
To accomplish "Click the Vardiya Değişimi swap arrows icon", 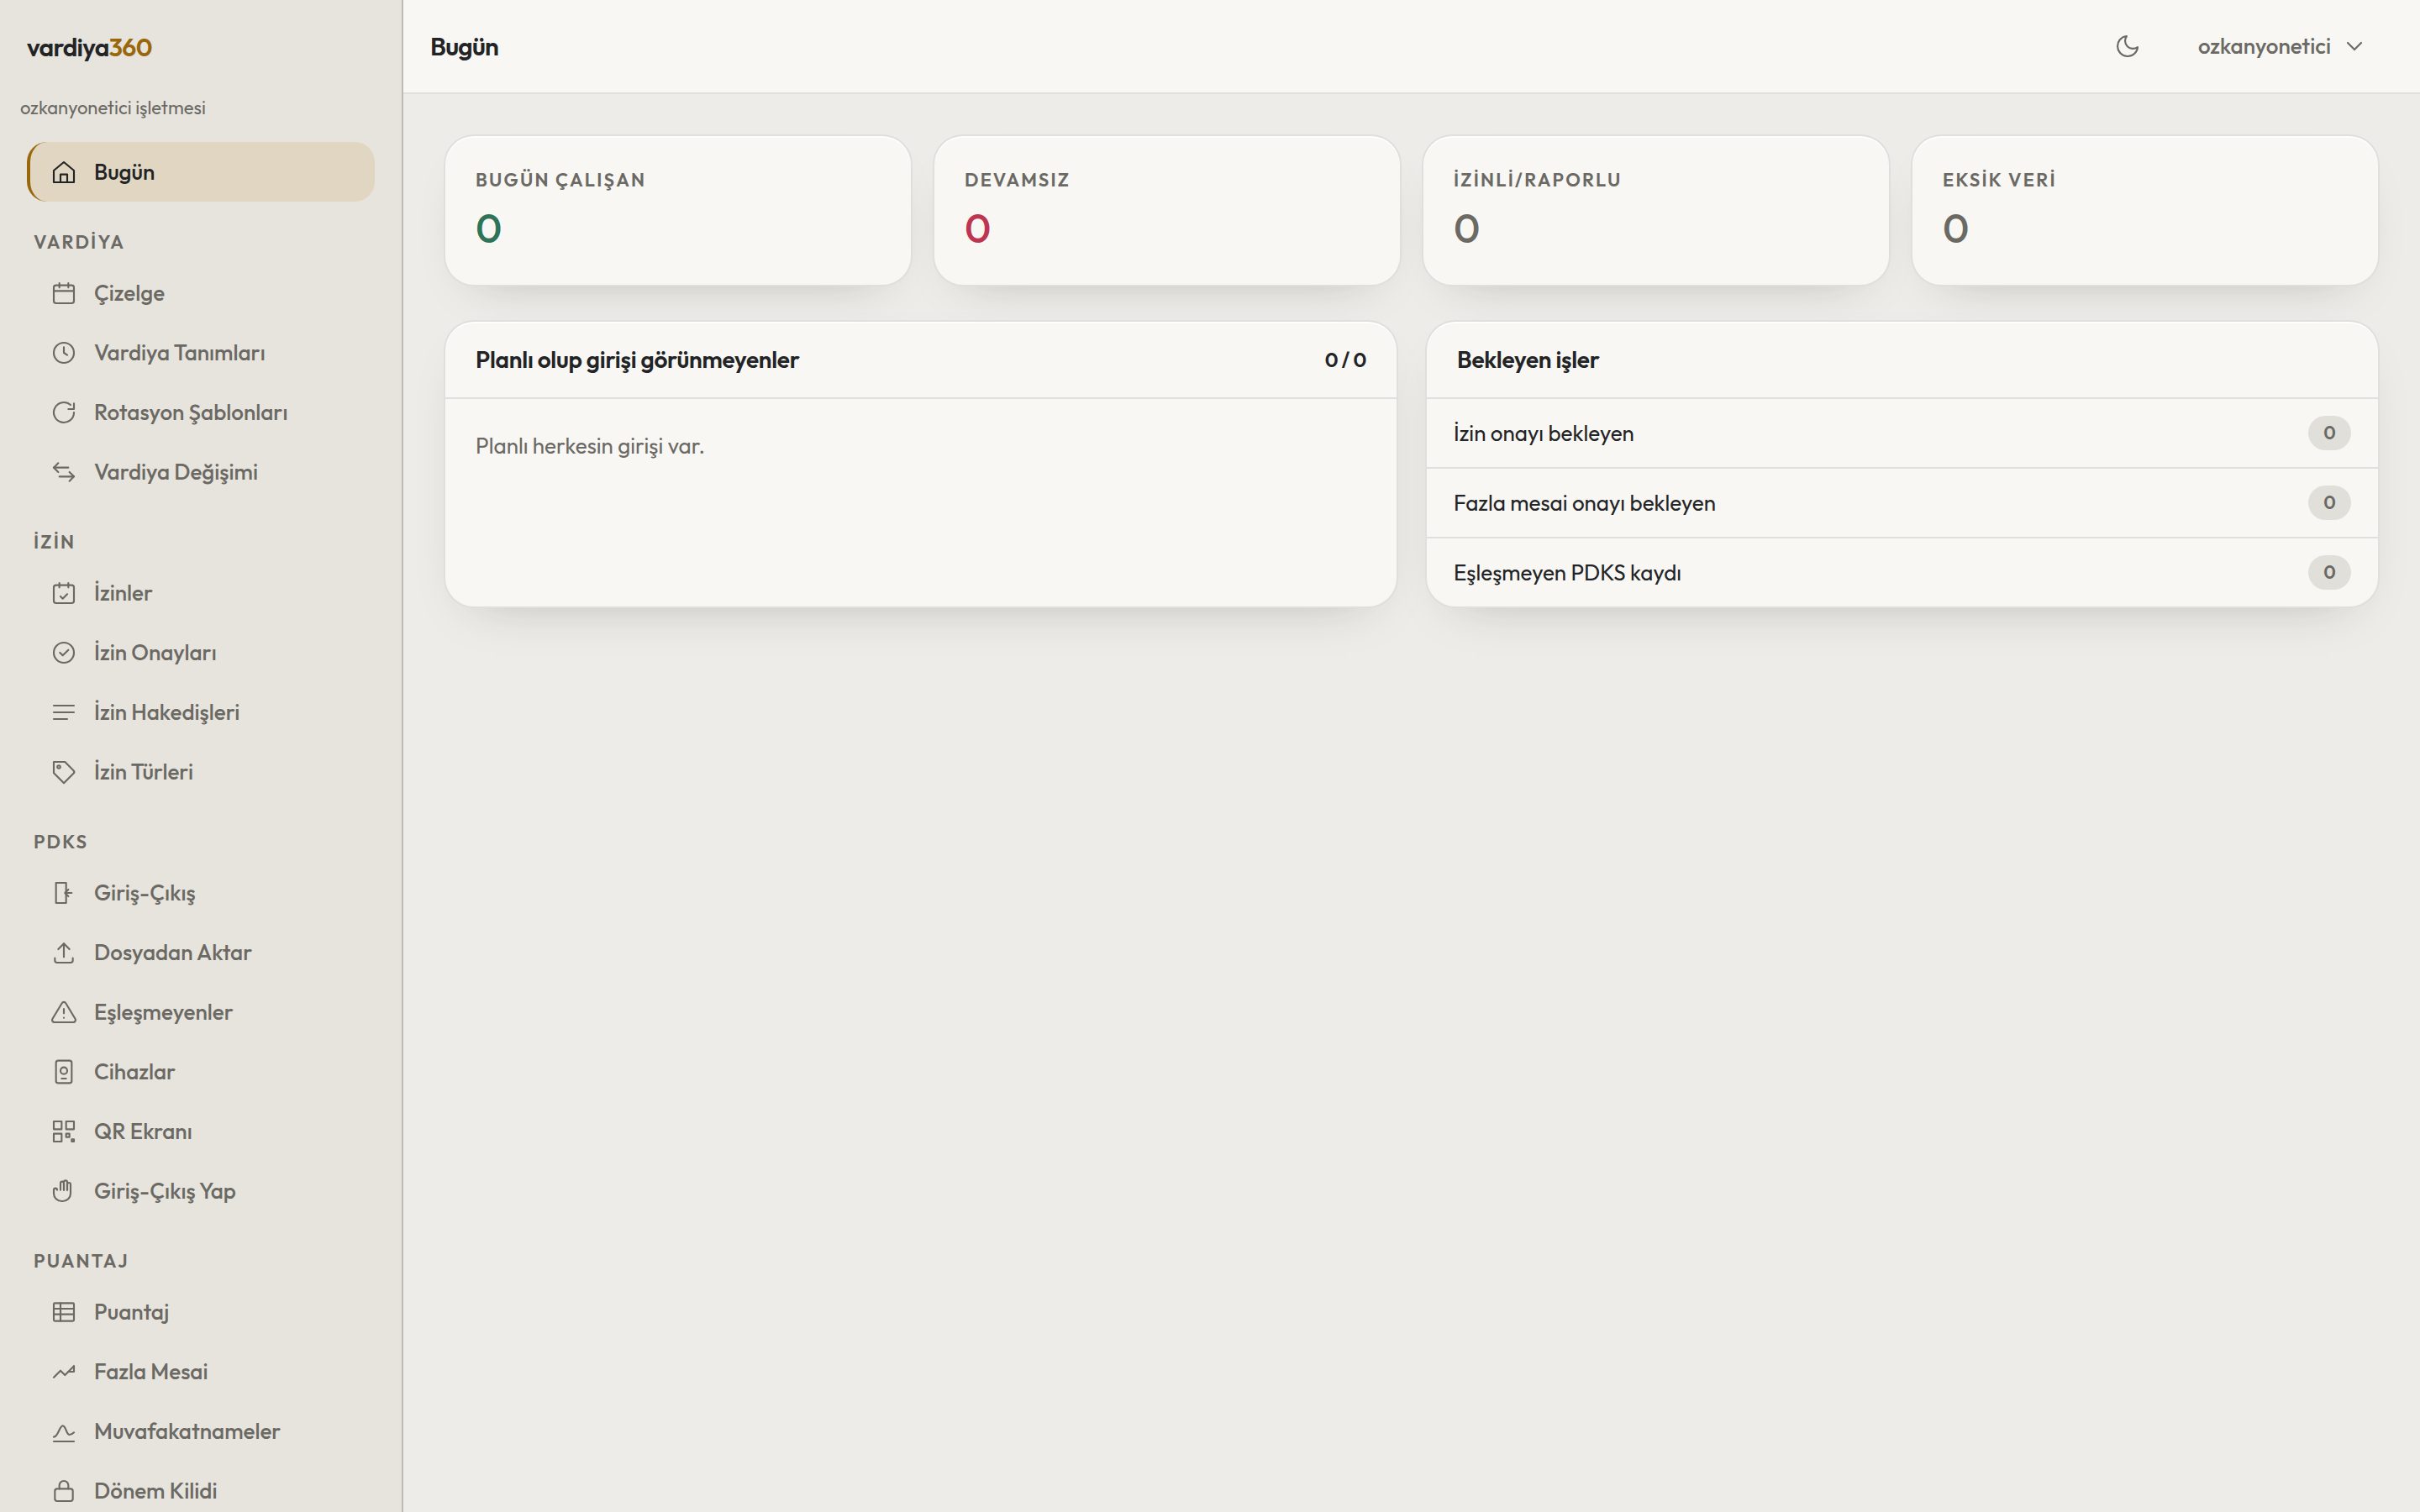I will click(64, 472).
